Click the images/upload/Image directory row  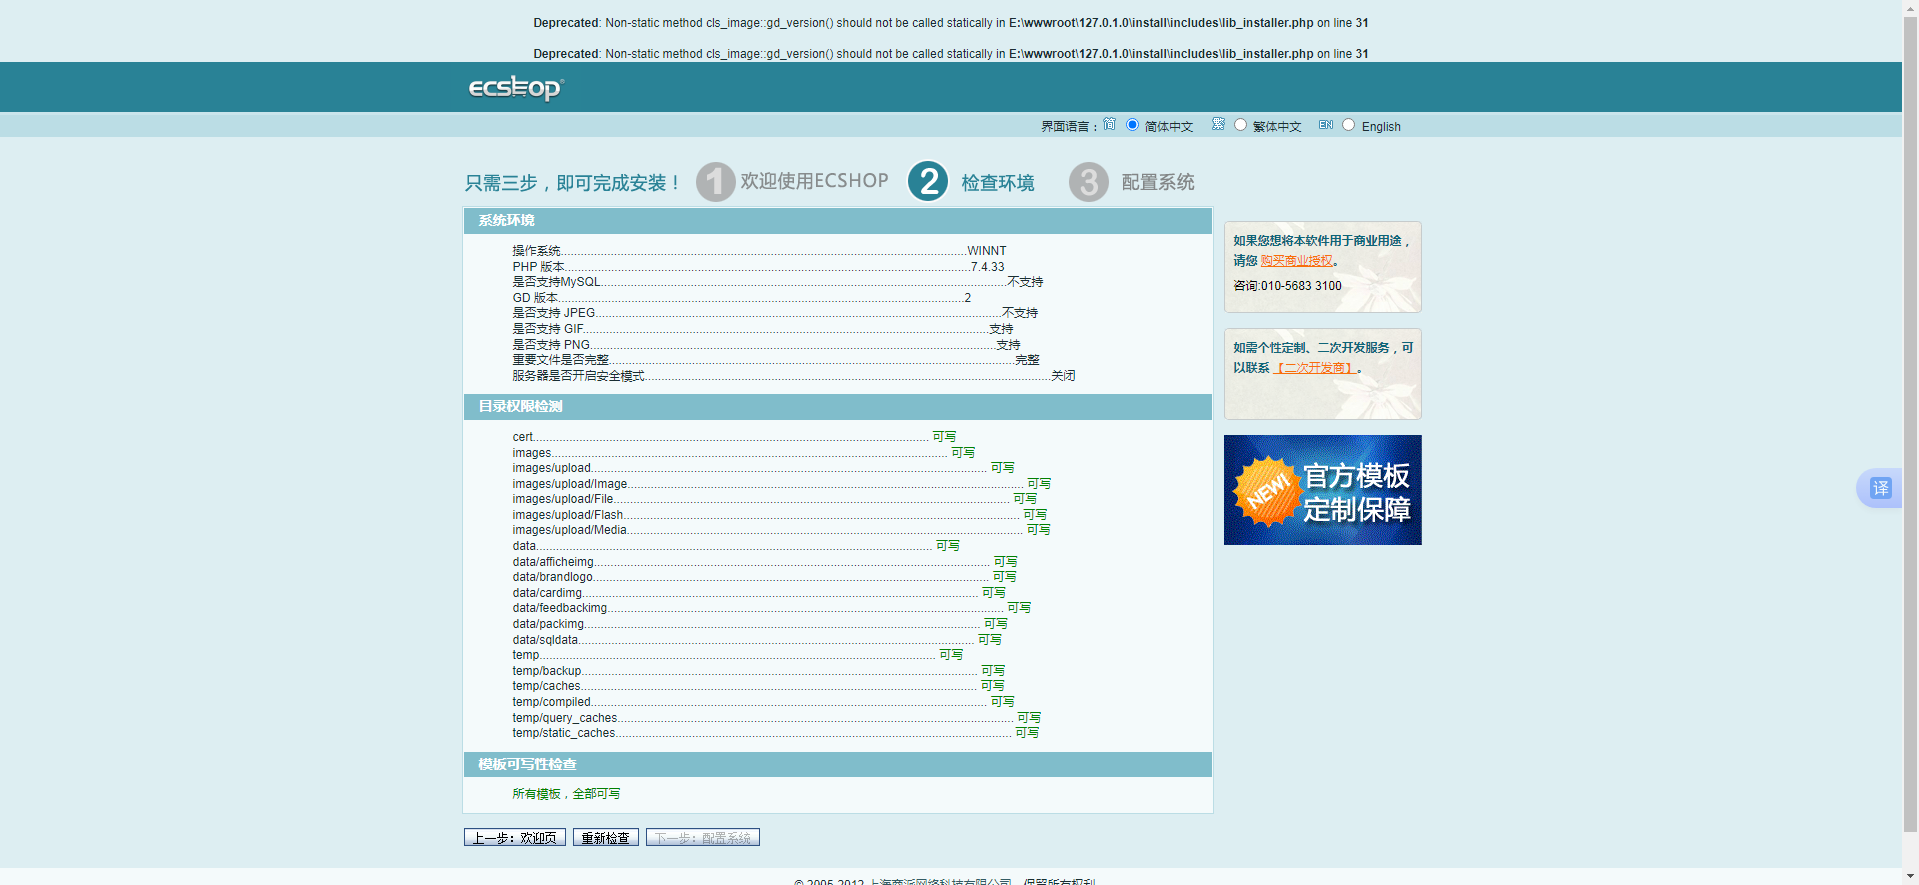point(781,484)
